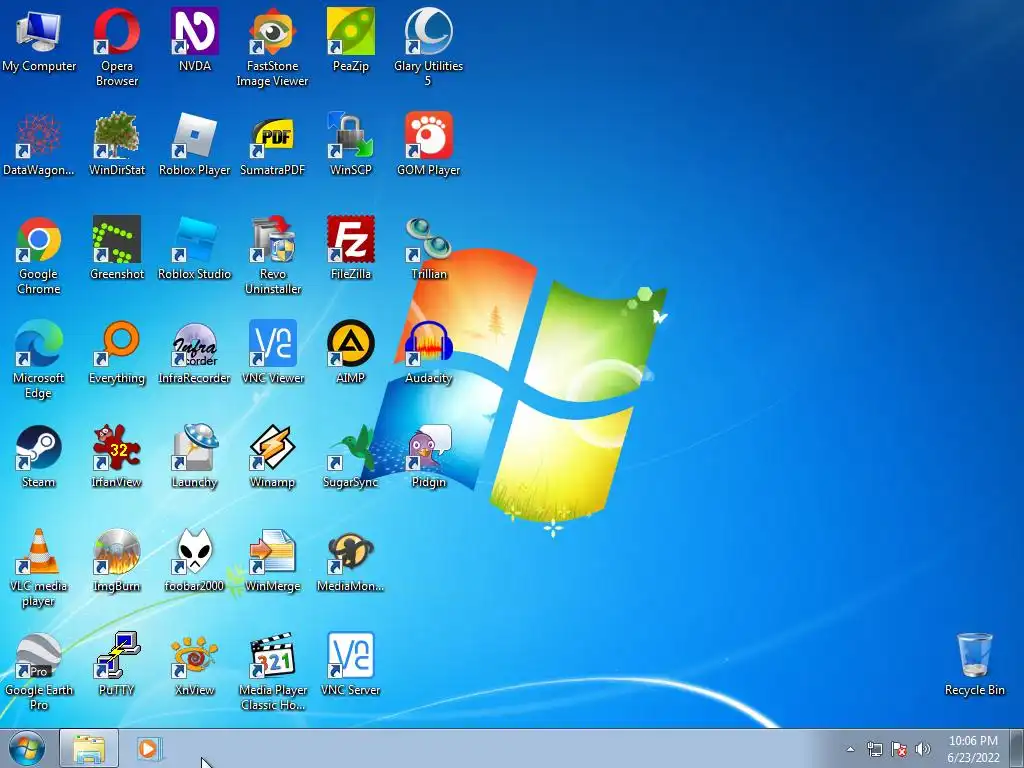Select the Trillian shortcut icon

click(x=428, y=239)
